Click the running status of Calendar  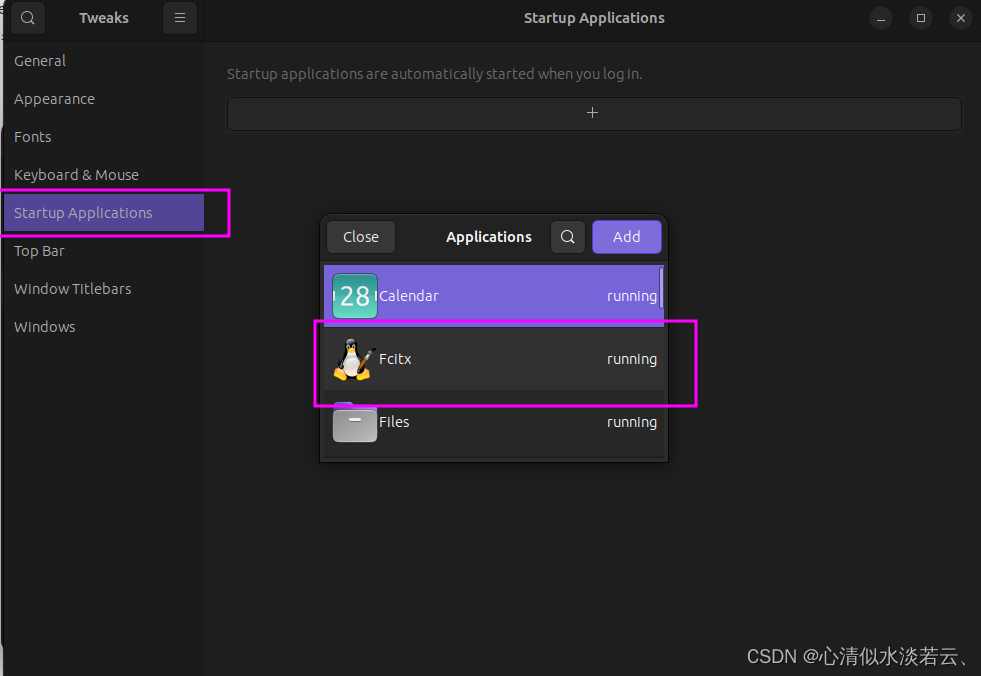pos(632,296)
